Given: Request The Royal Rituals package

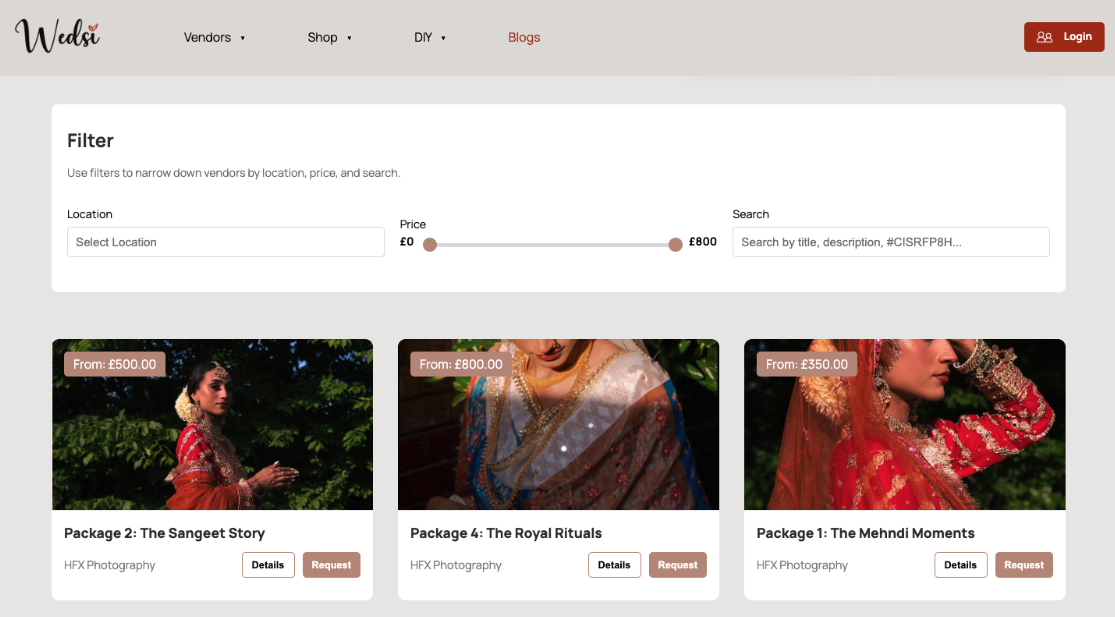Looking at the screenshot, I should [x=677, y=565].
